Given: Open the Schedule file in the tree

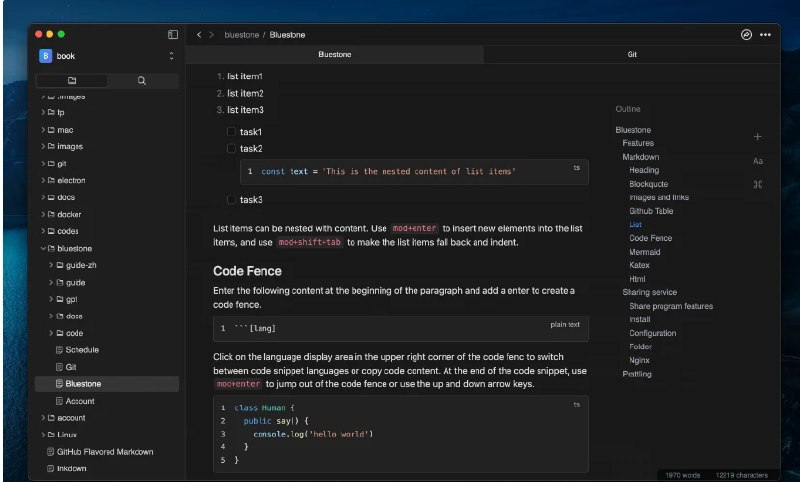Looking at the screenshot, I should pyautogui.click(x=82, y=350).
